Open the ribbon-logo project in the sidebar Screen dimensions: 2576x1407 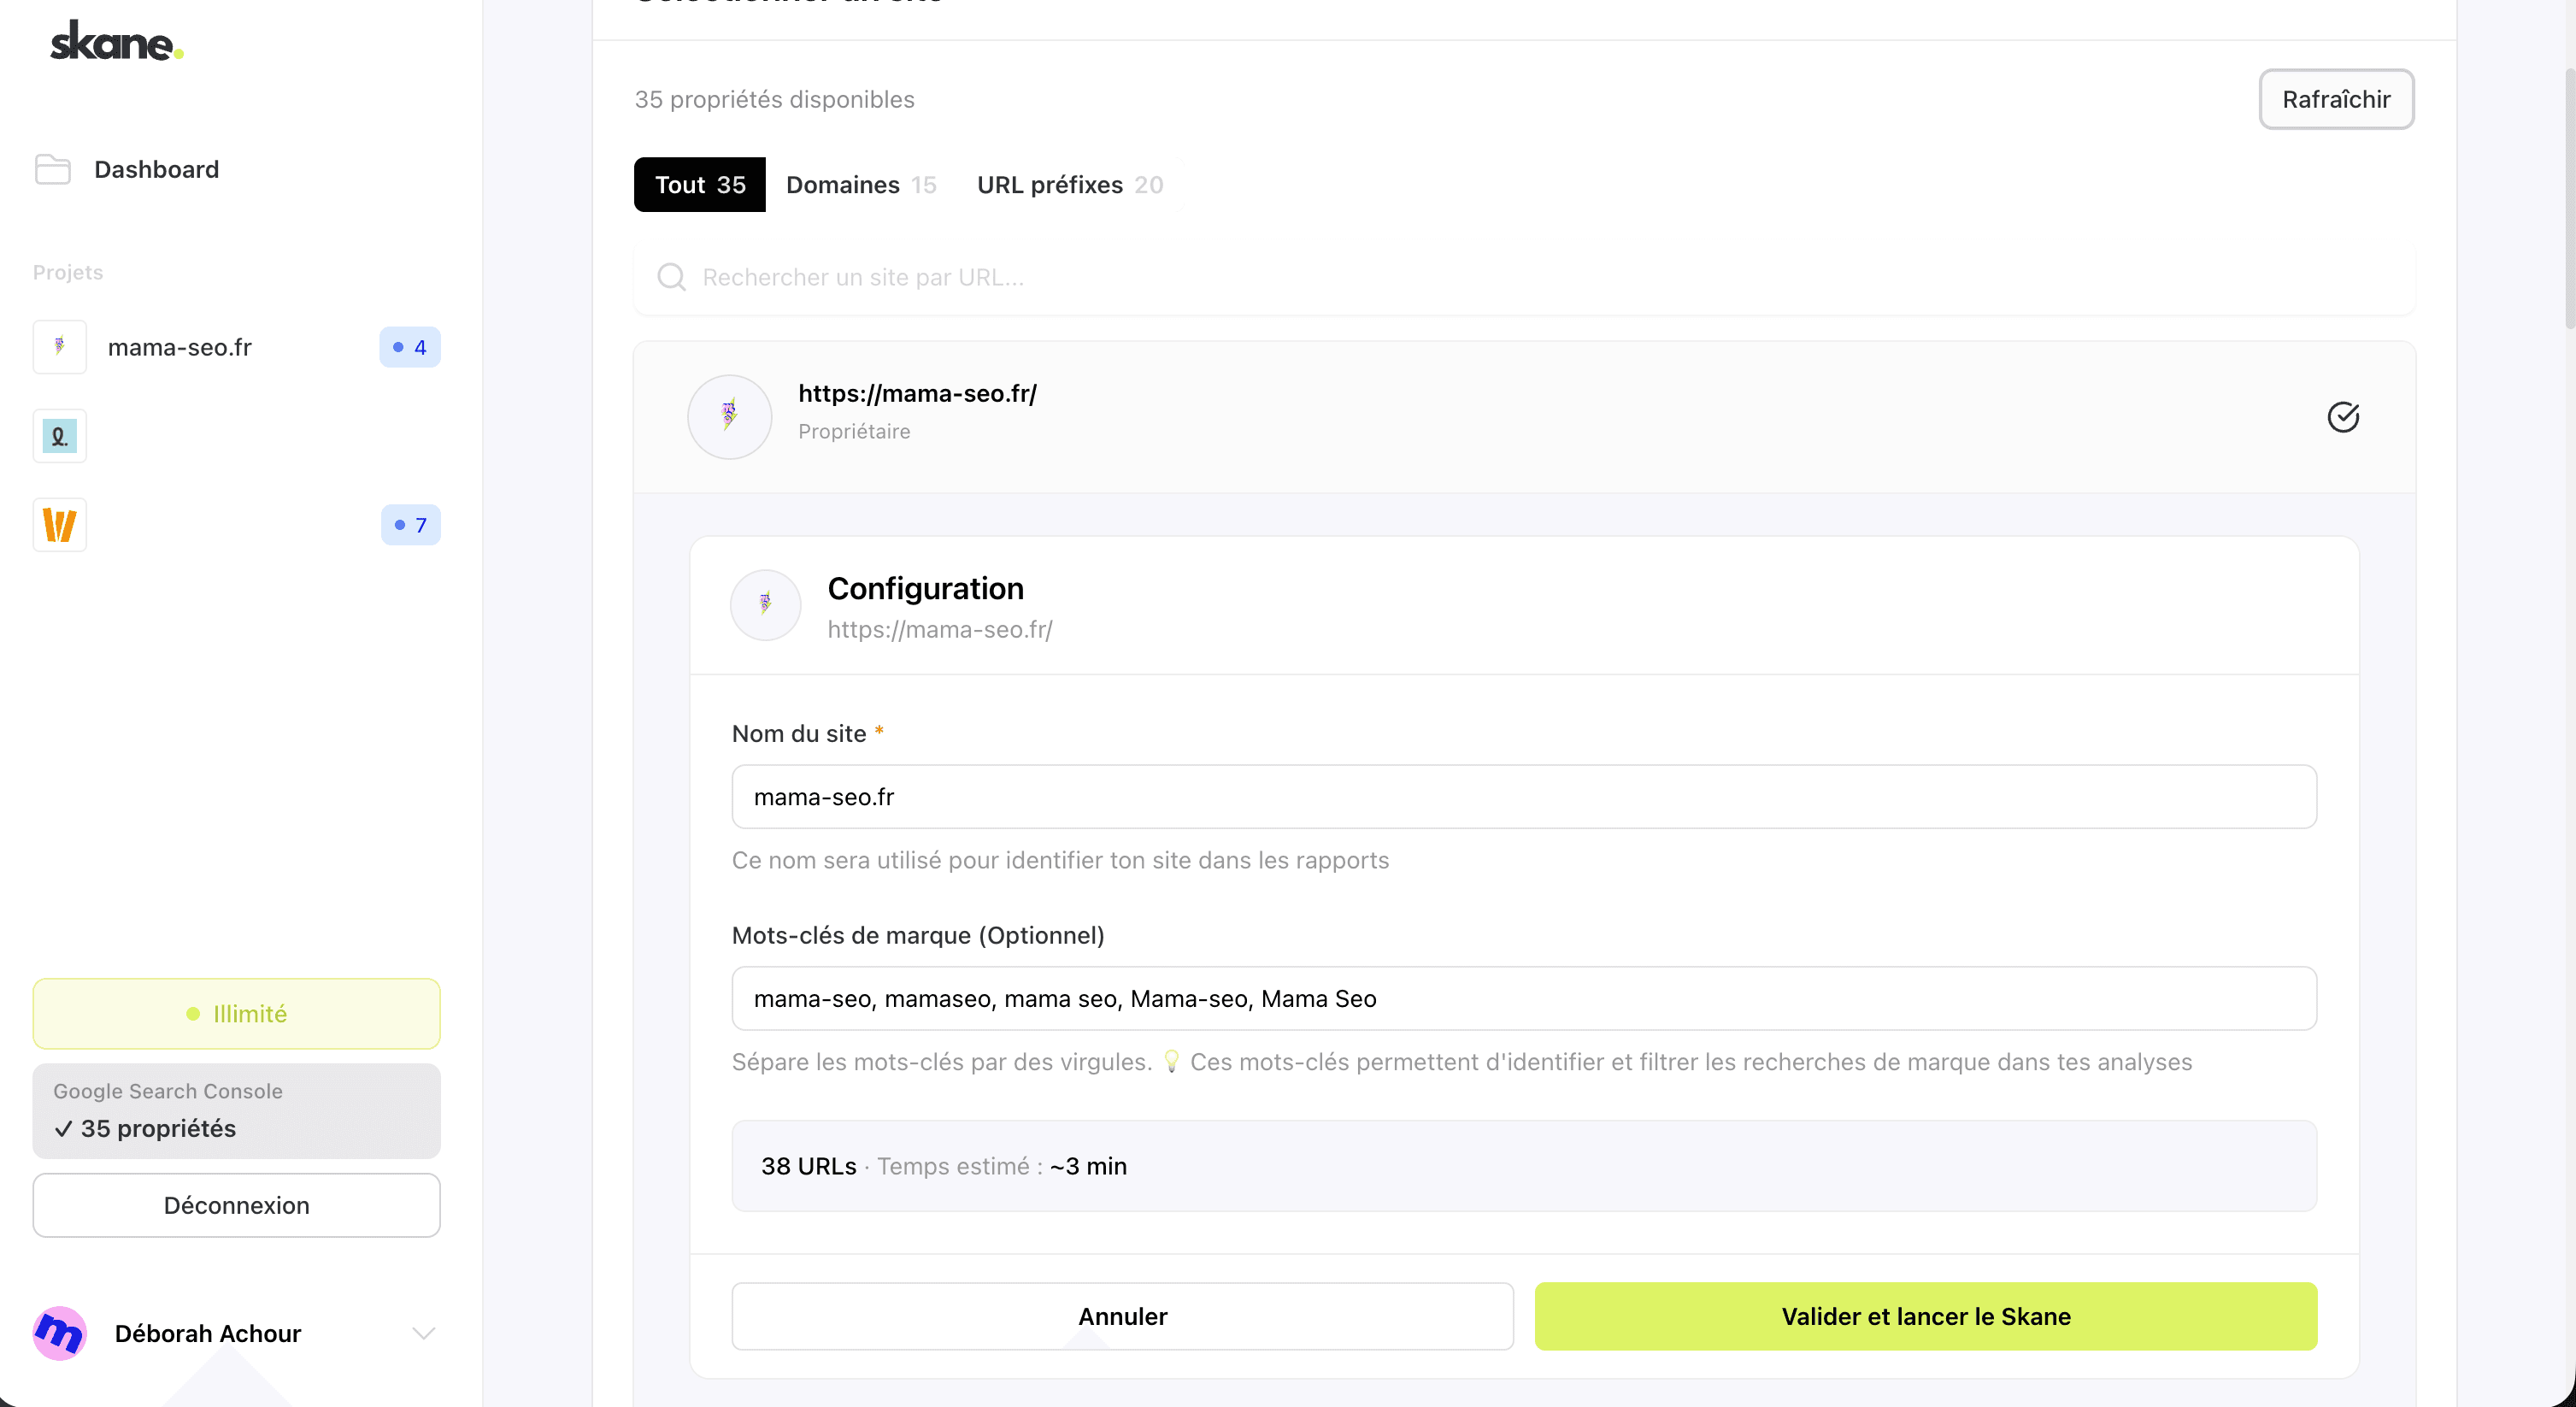coord(59,436)
